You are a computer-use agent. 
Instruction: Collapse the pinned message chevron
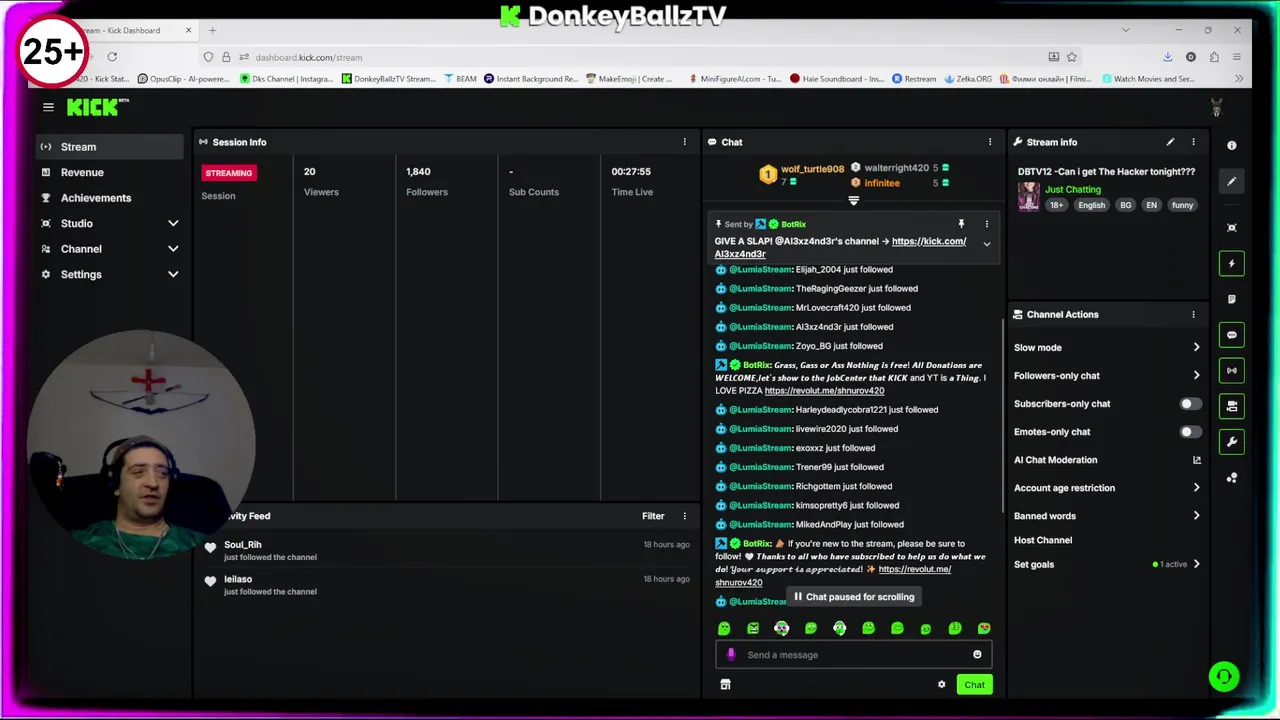click(x=986, y=244)
